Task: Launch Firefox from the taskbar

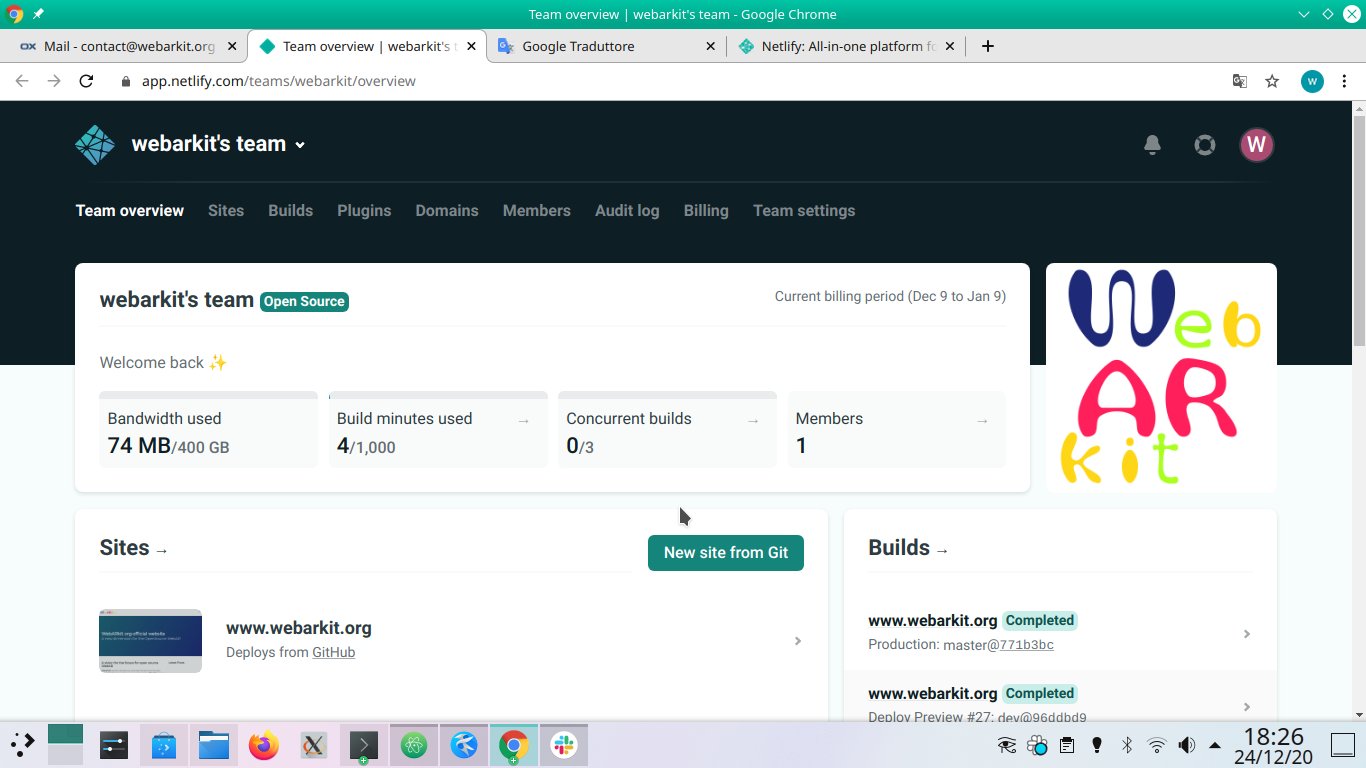Action: coord(264,745)
